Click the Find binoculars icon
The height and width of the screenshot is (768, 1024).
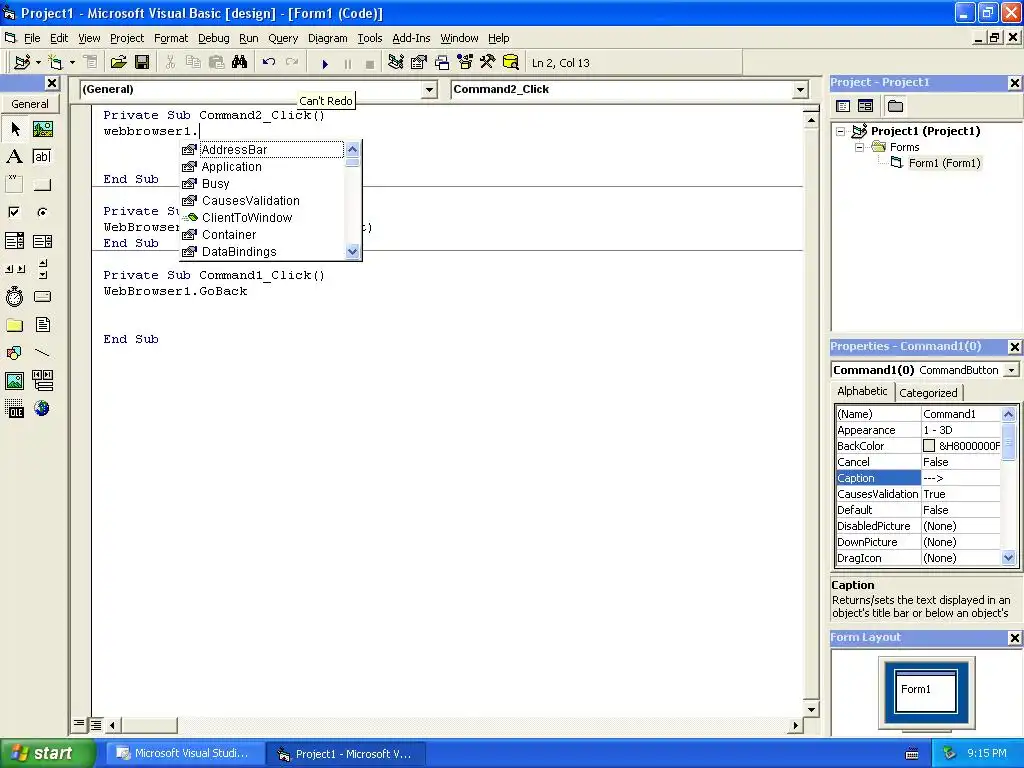[x=239, y=62]
